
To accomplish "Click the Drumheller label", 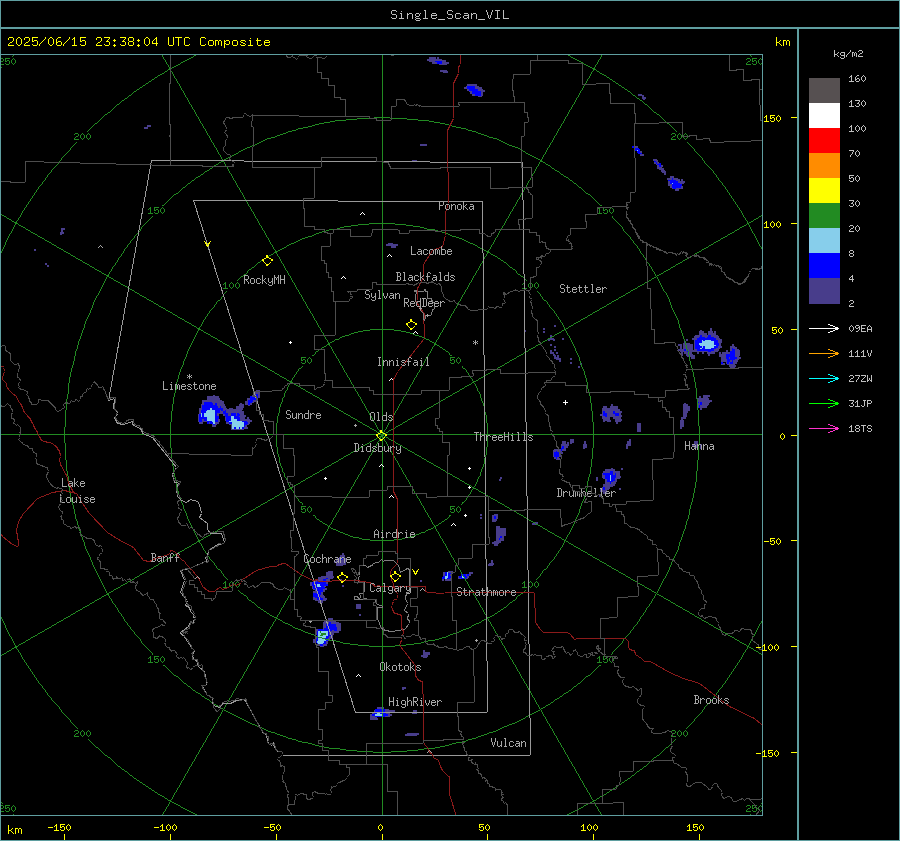I will click(x=586, y=493).
